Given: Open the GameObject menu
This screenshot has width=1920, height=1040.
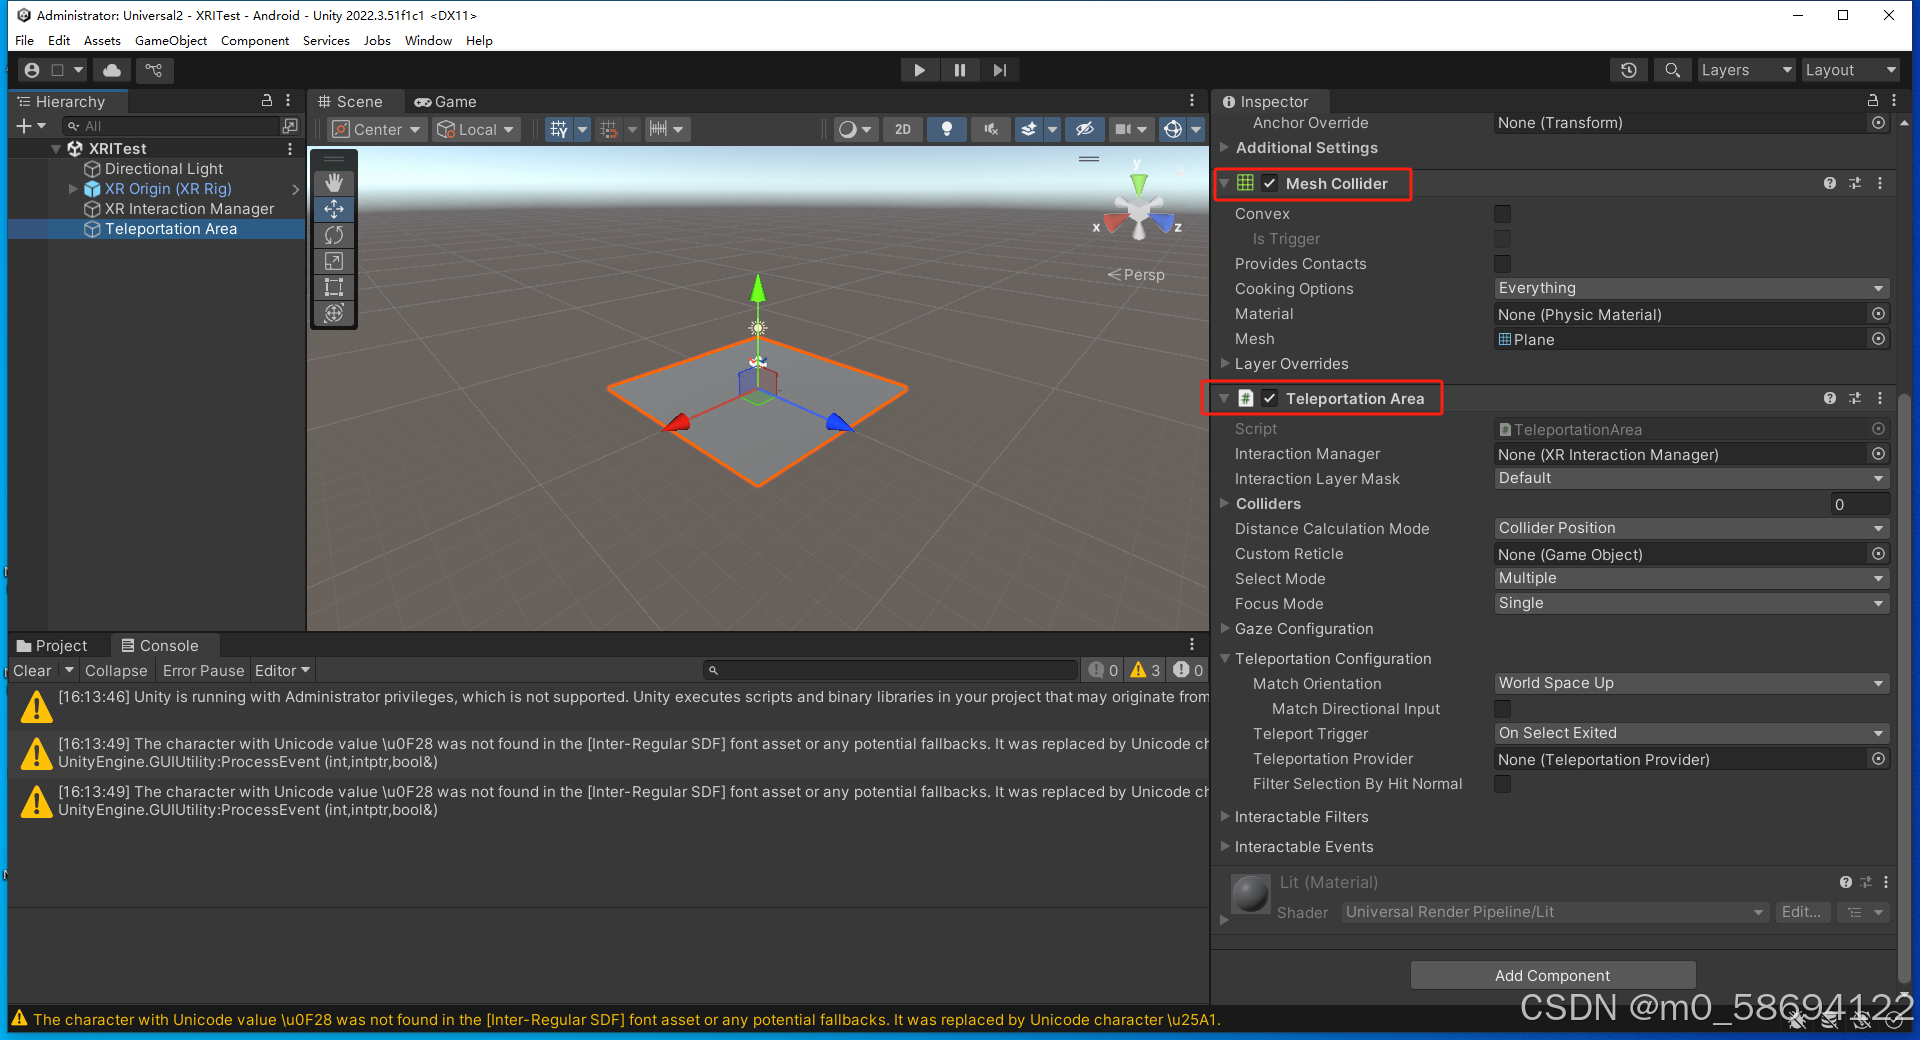Looking at the screenshot, I should coord(170,40).
